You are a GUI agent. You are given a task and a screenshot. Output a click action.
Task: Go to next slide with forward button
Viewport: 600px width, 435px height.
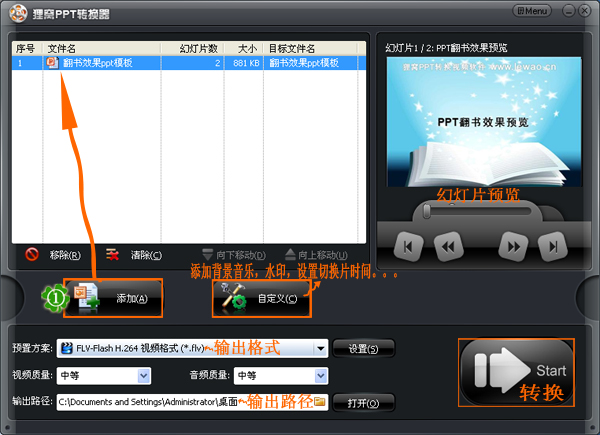tap(513, 247)
